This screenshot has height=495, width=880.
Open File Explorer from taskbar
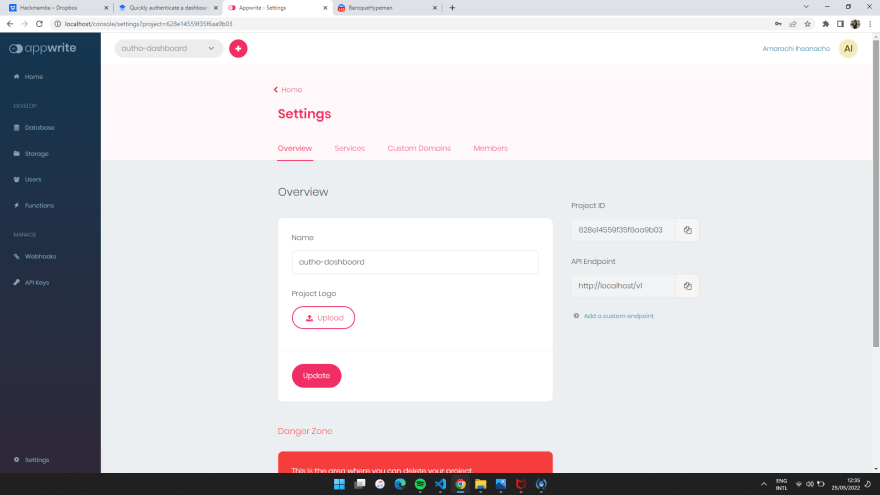(481, 484)
